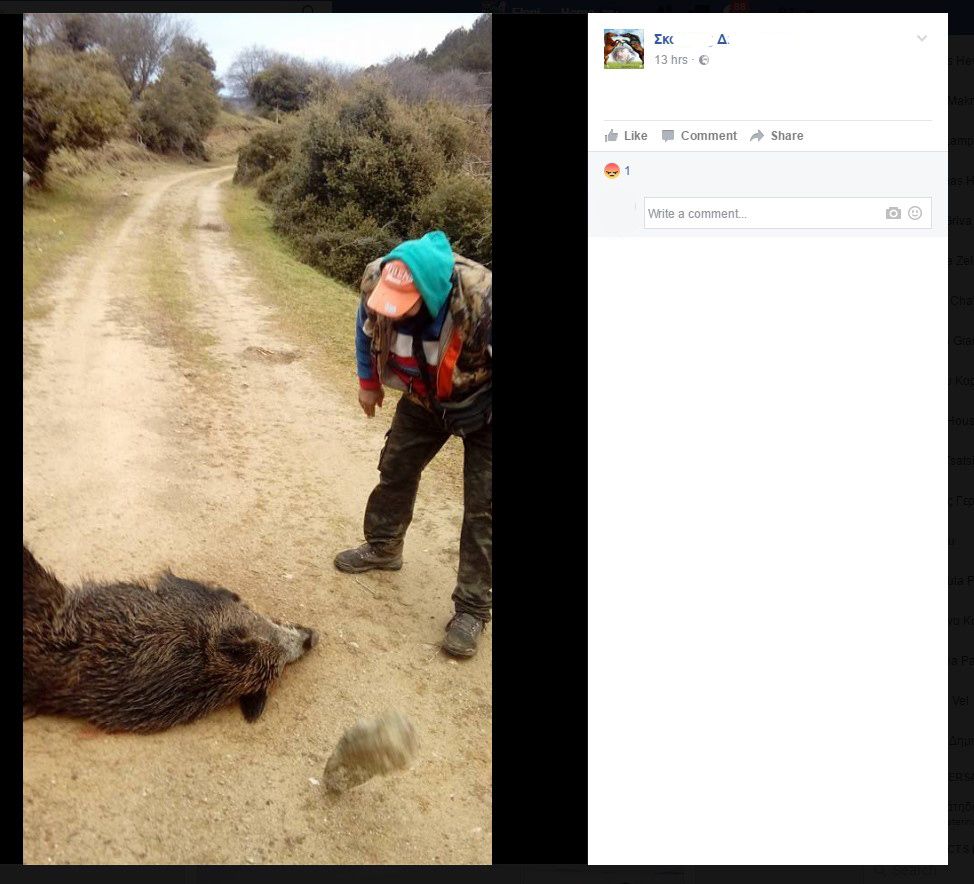Attach a photo using the camera icon
Image resolution: width=974 pixels, height=884 pixels.
893,213
